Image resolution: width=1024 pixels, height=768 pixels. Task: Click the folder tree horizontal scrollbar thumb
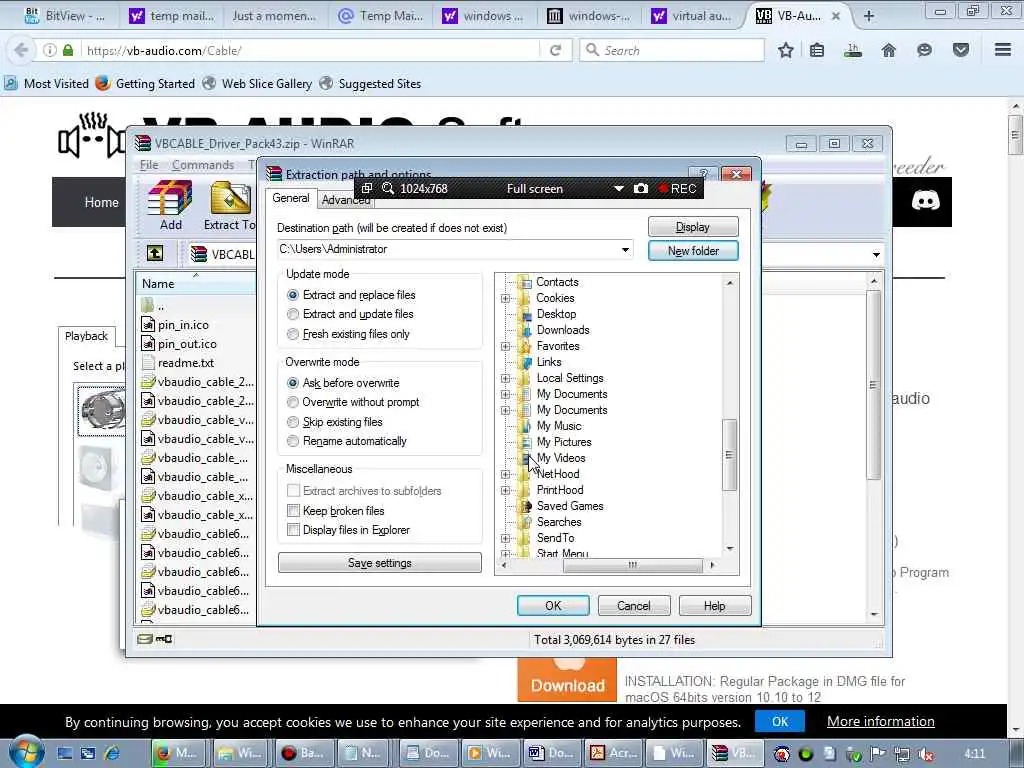(x=632, y=565)
